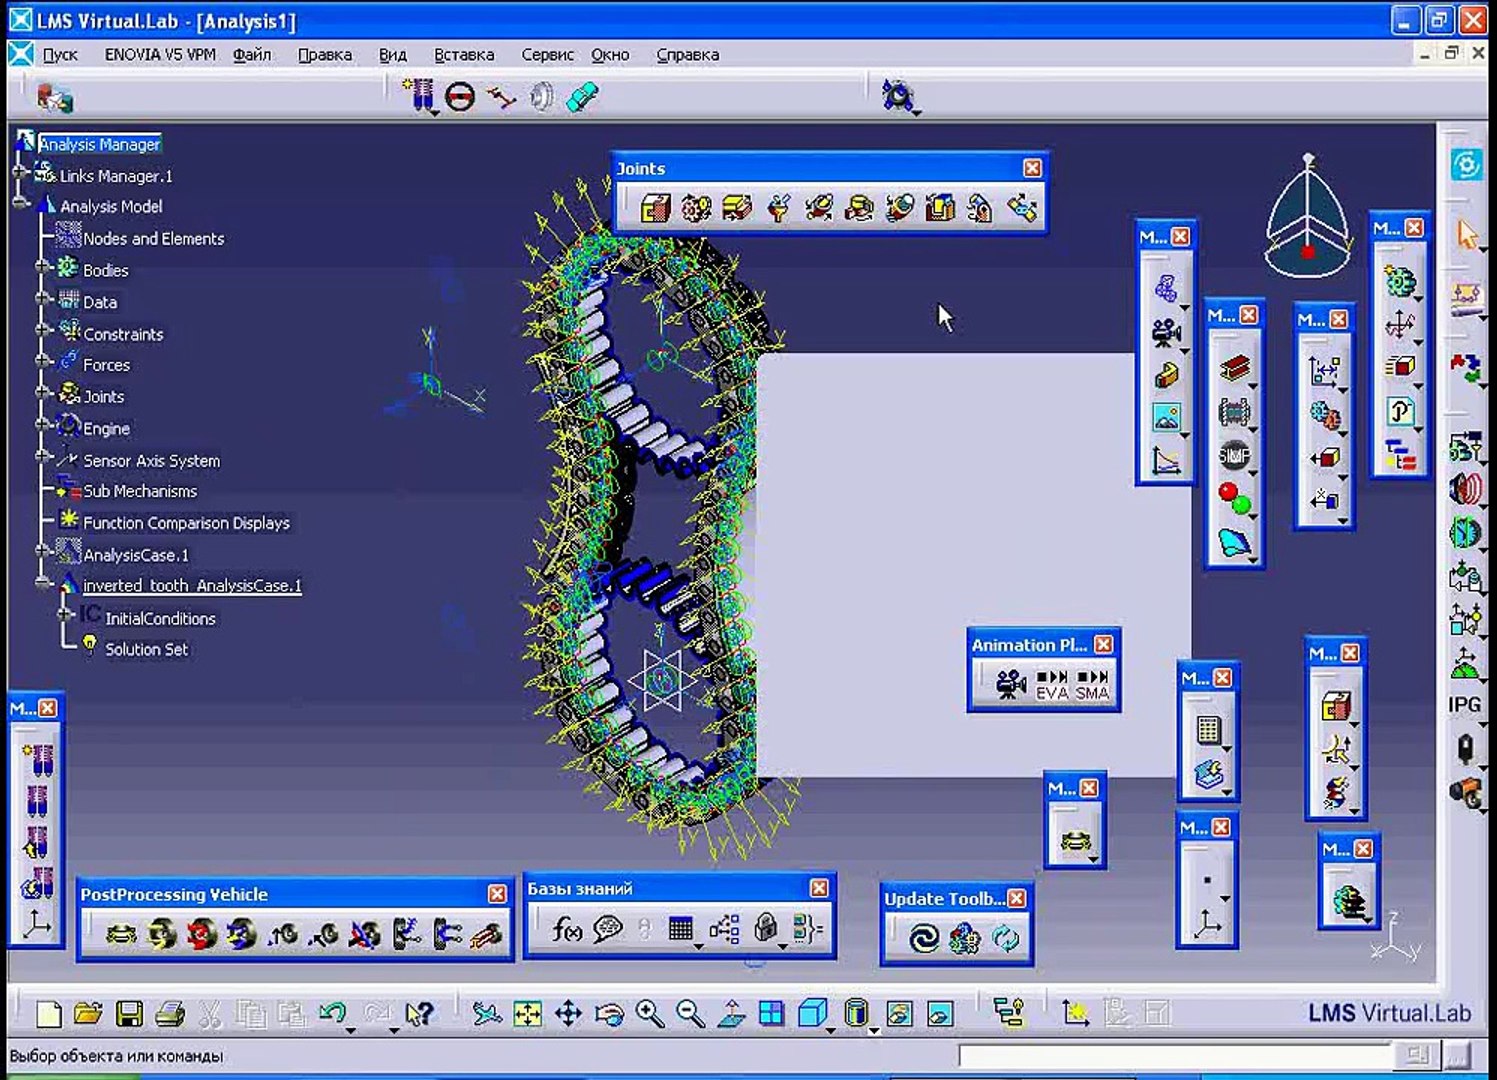Expand the Forces tree node
Screen dimensions: 1497x1080
42,361
